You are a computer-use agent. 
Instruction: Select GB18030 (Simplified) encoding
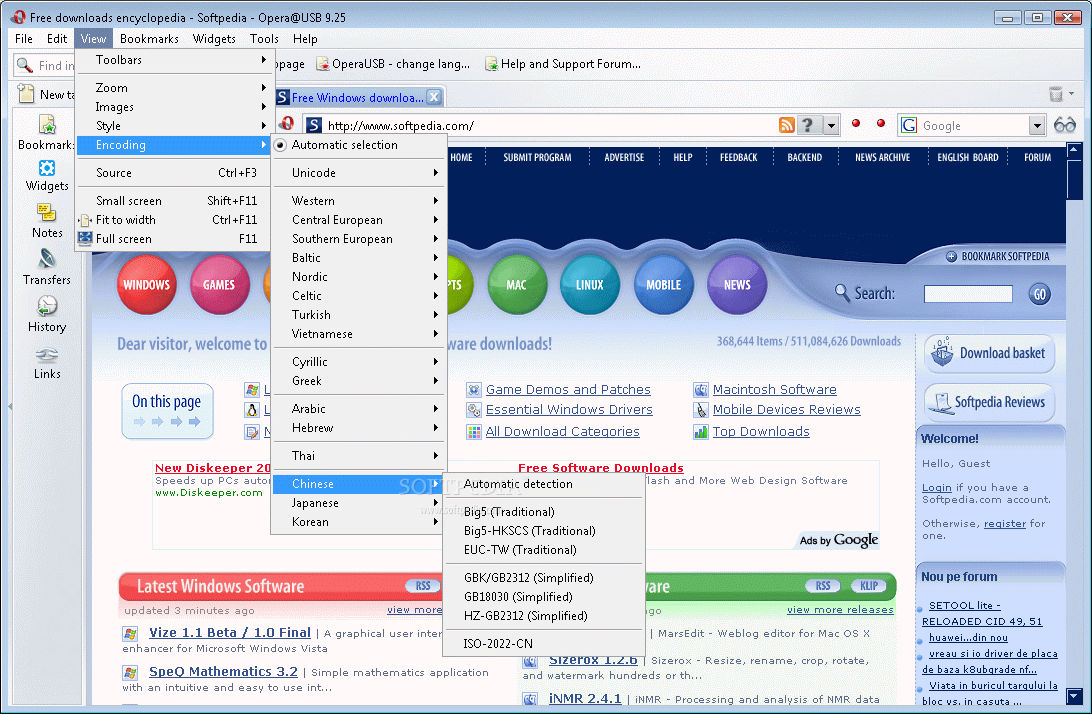[x=543, y=597]
